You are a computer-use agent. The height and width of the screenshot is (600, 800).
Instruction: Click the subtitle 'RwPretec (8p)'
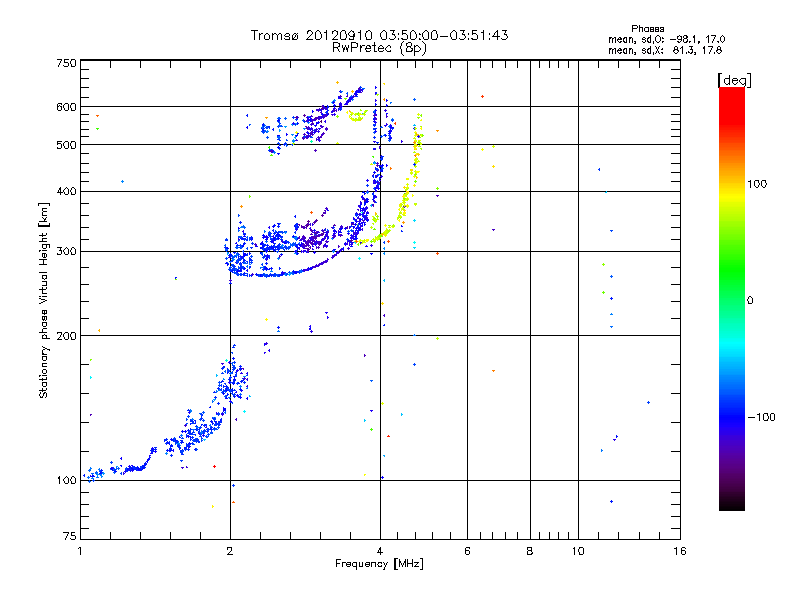[x=379, y=48]
